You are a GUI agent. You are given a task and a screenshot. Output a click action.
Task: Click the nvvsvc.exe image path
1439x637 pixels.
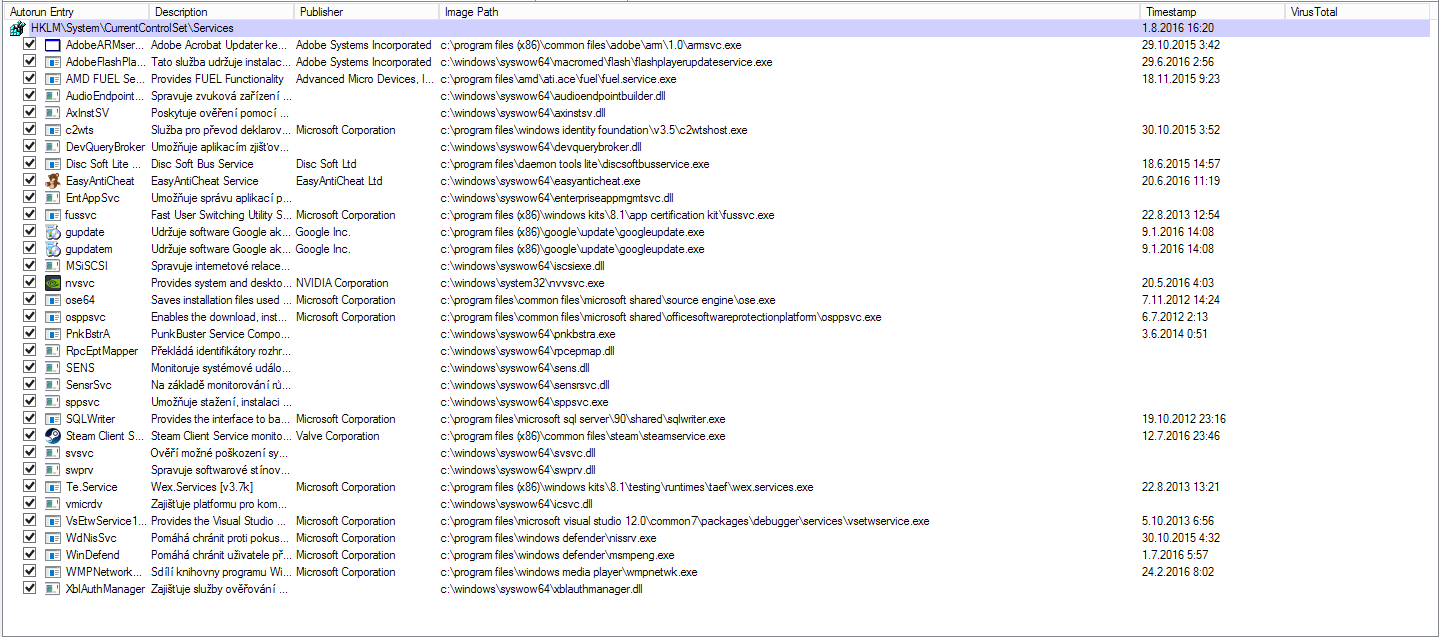click(522, 283)
